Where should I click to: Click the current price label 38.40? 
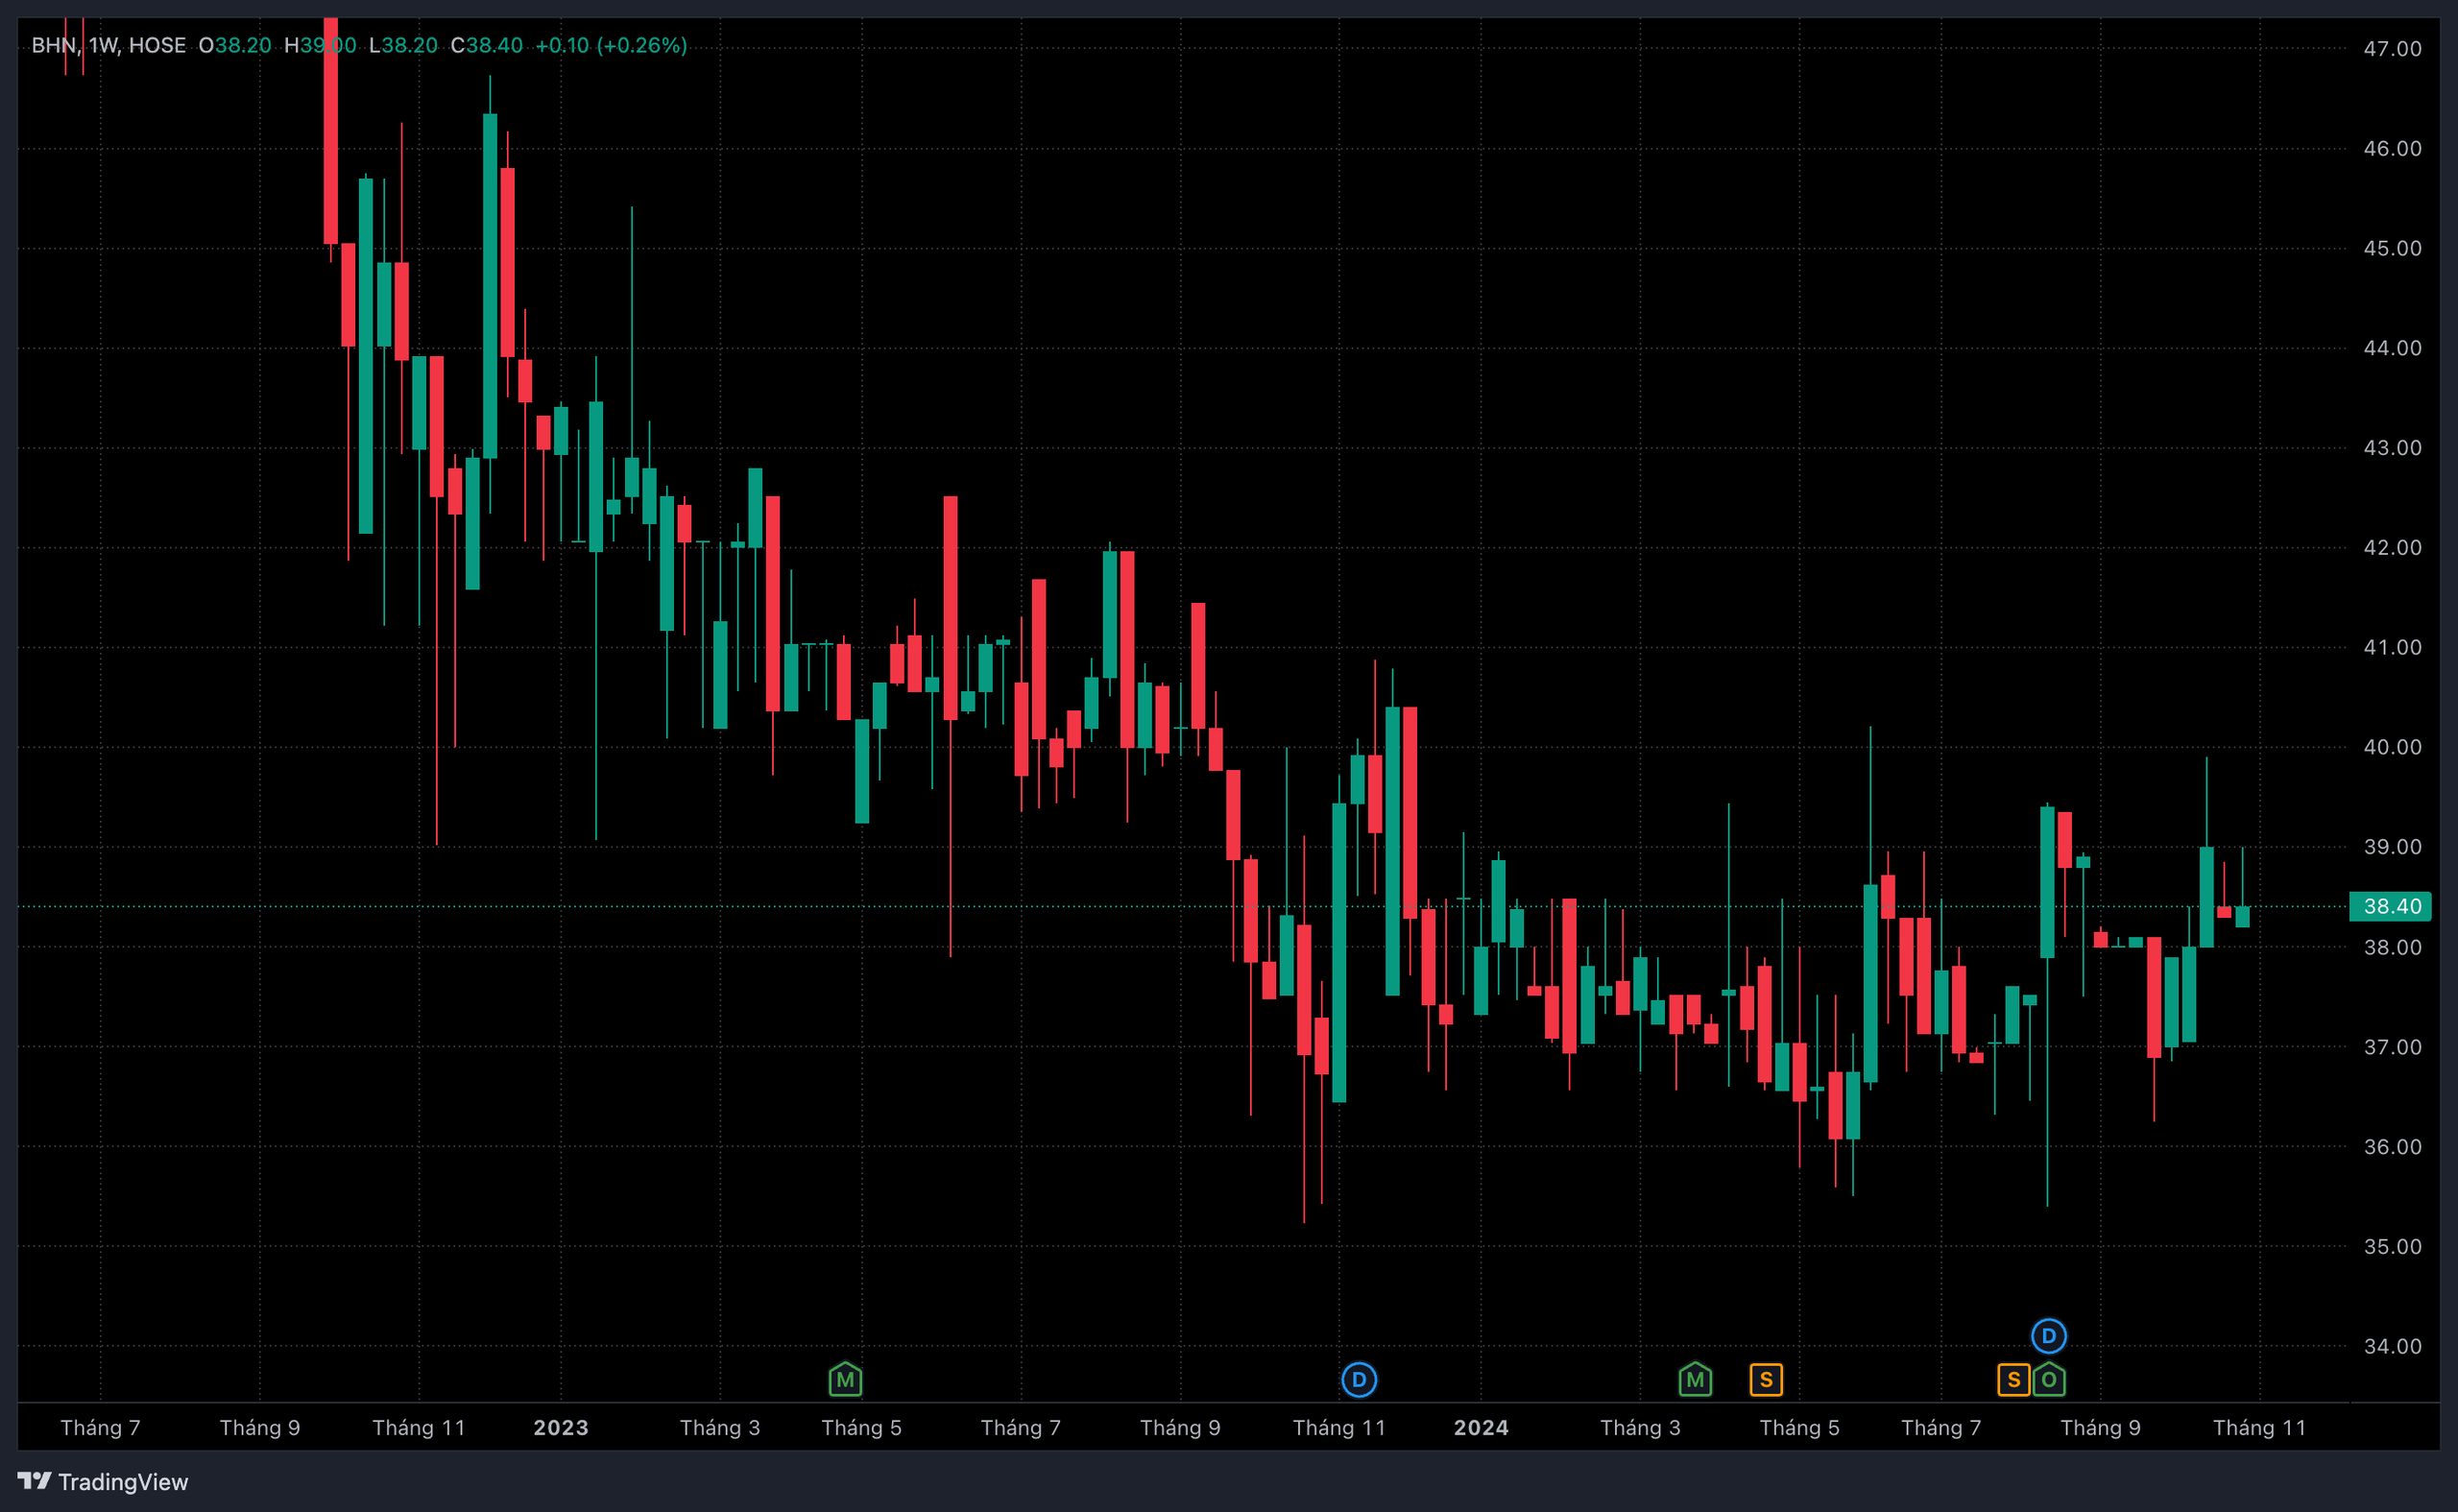(2391, 906)
